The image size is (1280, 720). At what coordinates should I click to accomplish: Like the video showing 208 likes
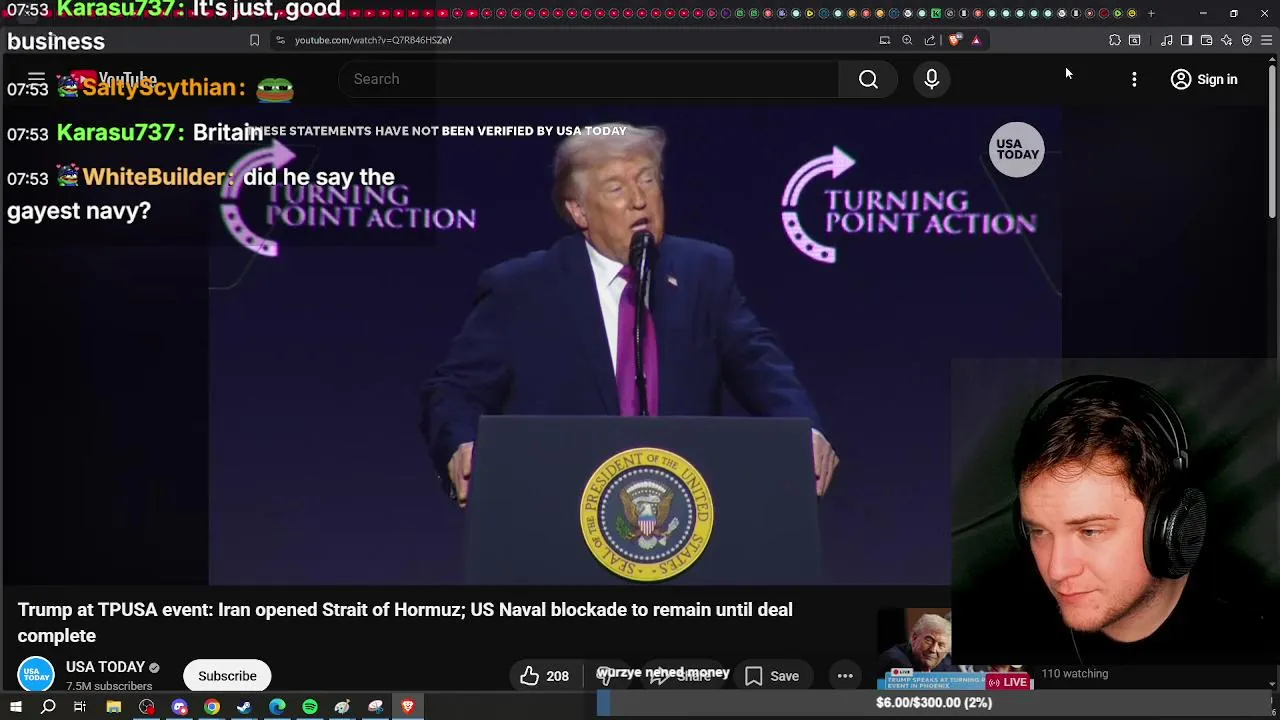[544, 676]
